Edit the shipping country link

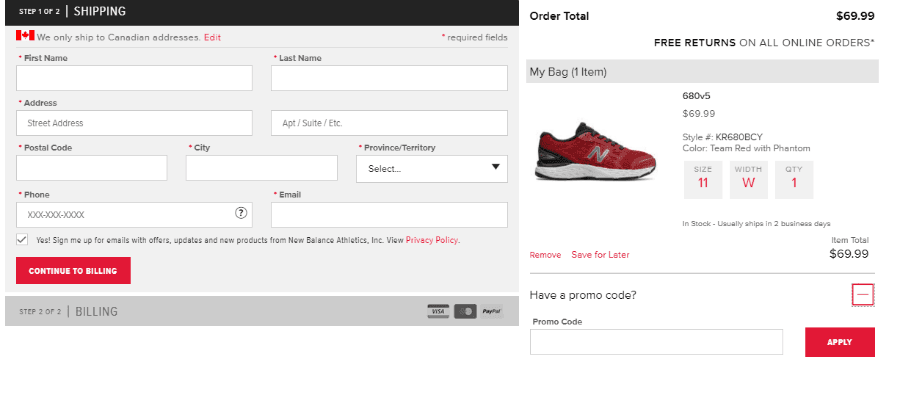click(212, 37)
